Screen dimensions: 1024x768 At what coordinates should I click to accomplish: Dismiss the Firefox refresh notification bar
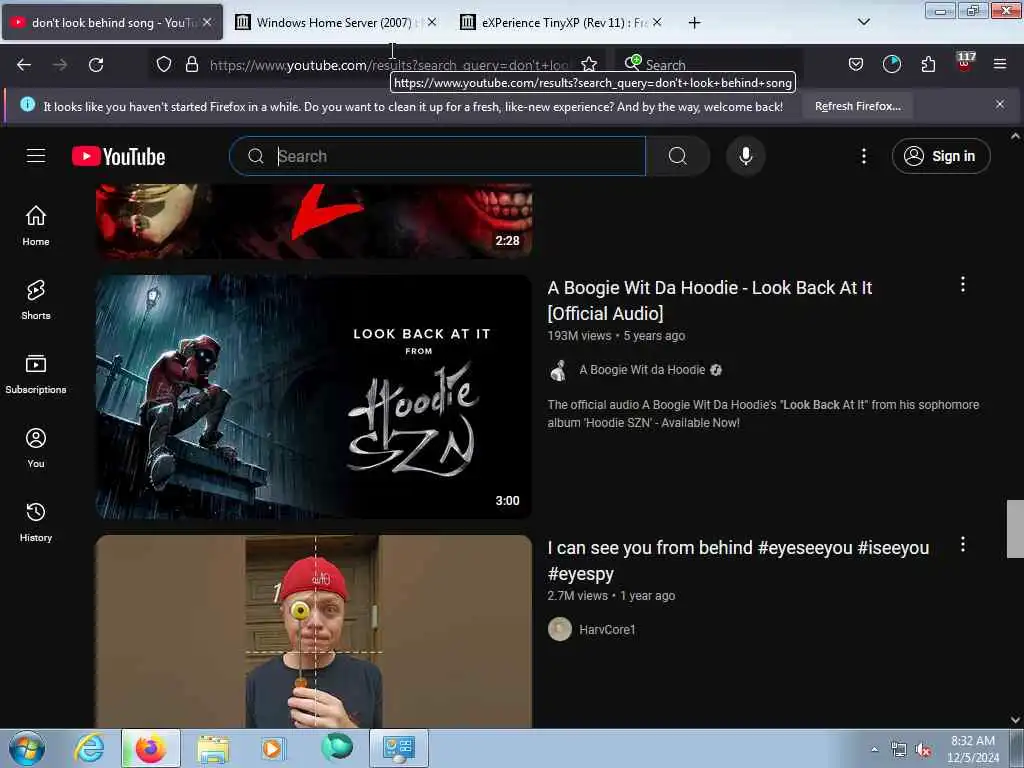coord(999,104)
